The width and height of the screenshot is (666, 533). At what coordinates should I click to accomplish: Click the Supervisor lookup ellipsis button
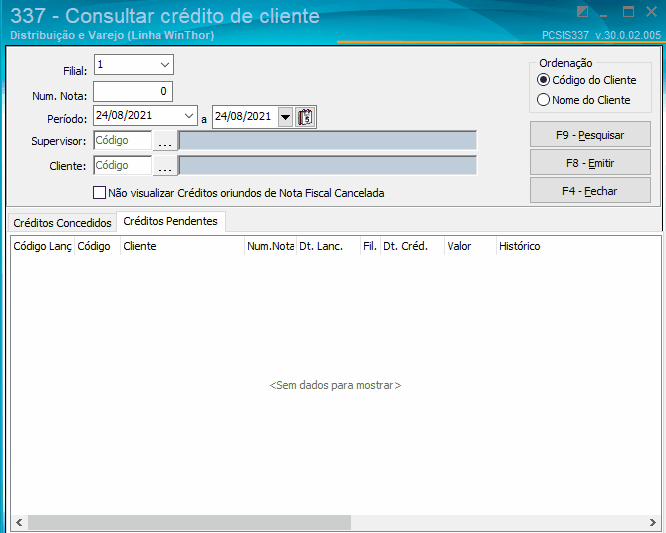(x=165, y=141)
